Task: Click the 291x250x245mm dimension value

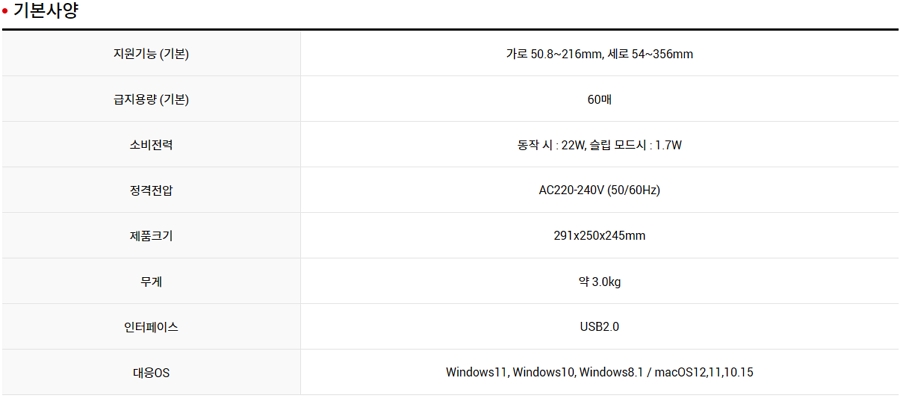Action: pos(599,236)
